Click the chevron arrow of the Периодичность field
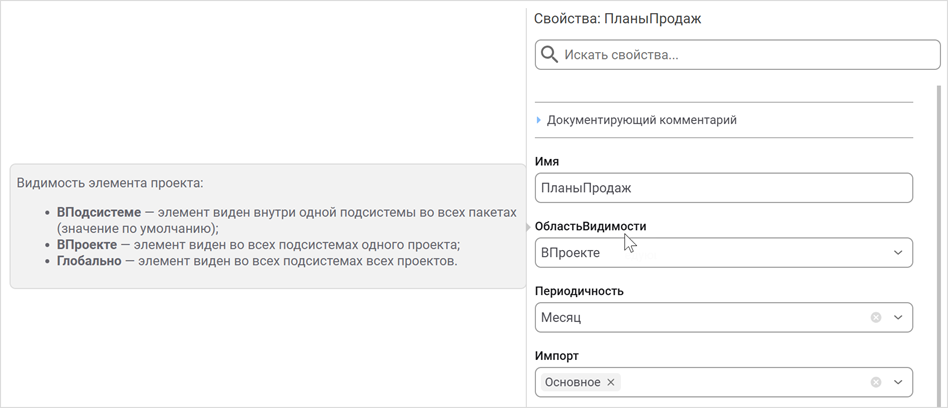The image size is (948, 409). click(x=898, y=318)
